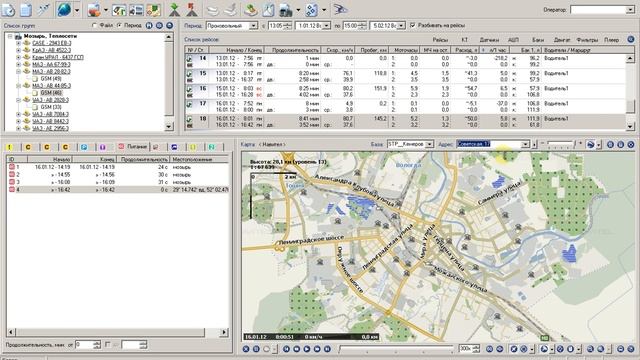The width and height of the screenshot is (640, 360).
Task: Open the Питание events tab
Action: tap(133, 147)
